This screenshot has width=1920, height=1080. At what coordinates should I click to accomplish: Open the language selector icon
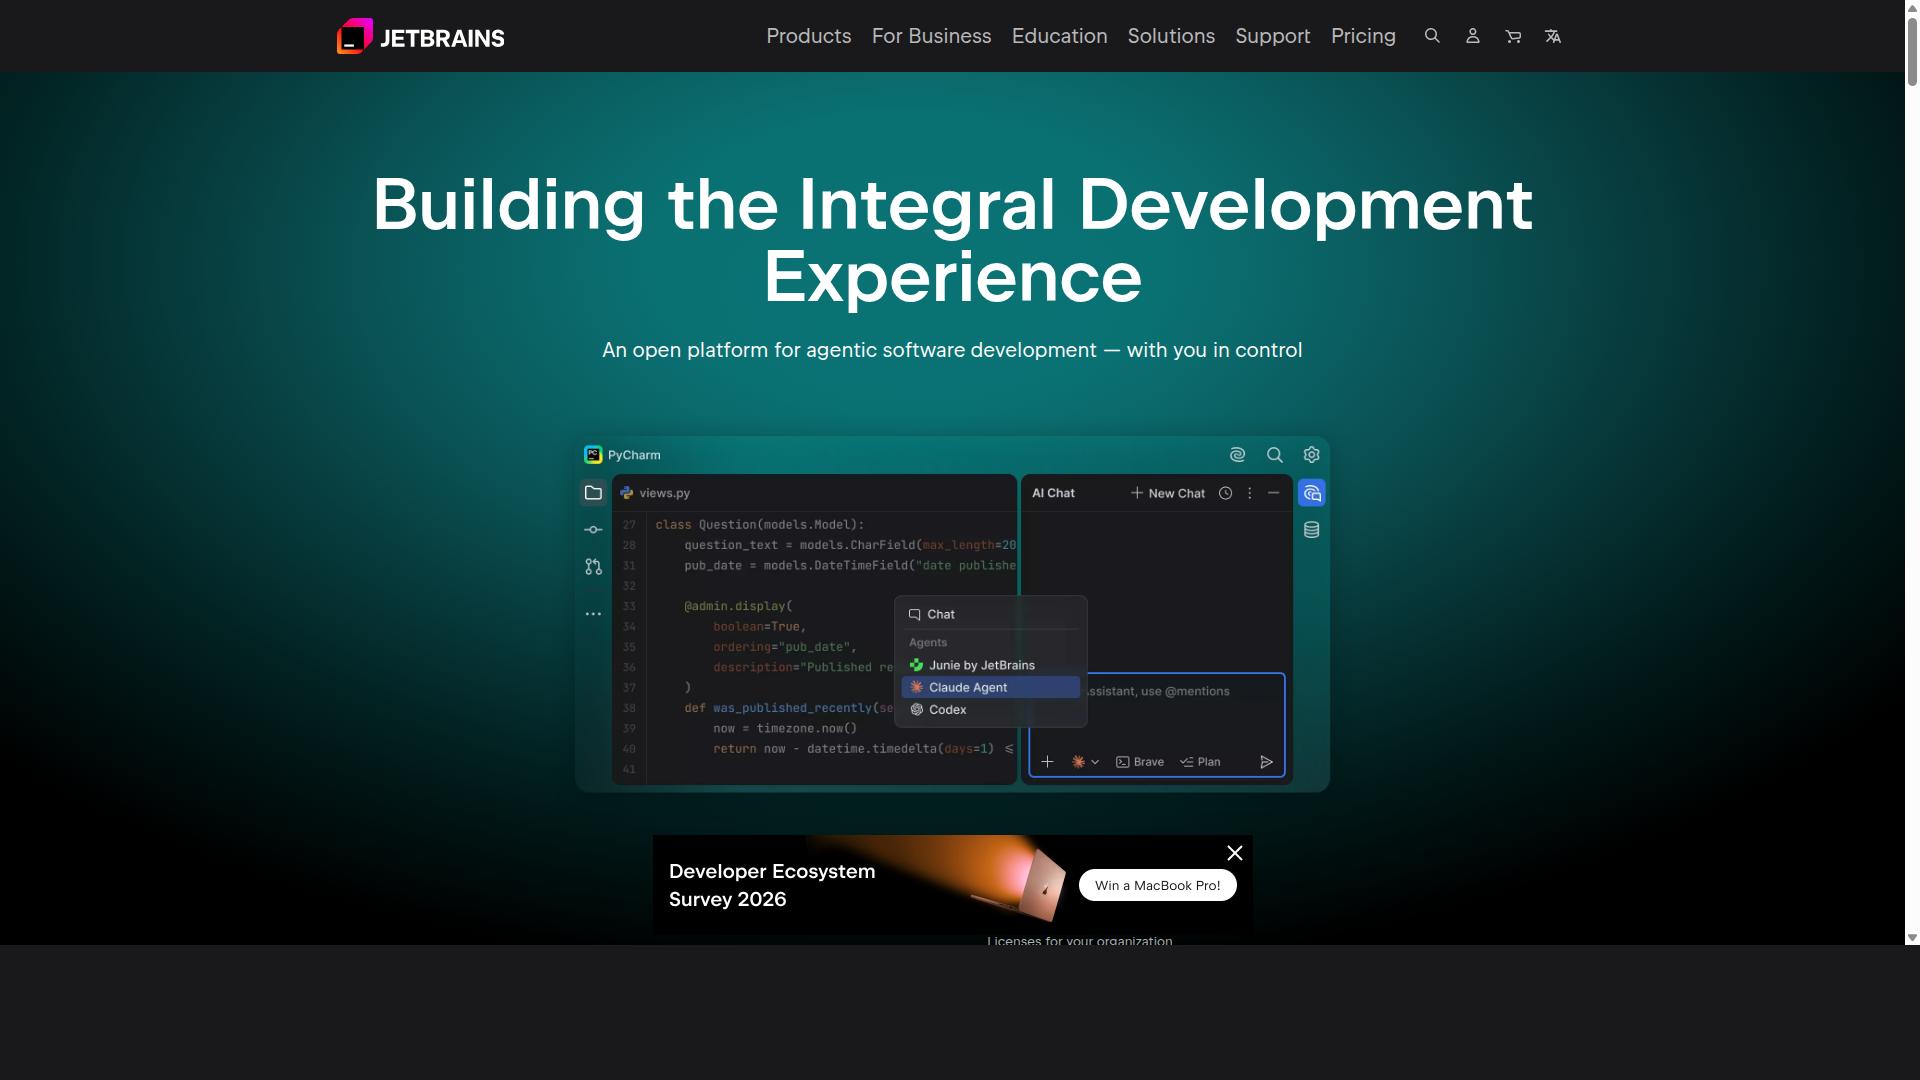pos(1553,36)
